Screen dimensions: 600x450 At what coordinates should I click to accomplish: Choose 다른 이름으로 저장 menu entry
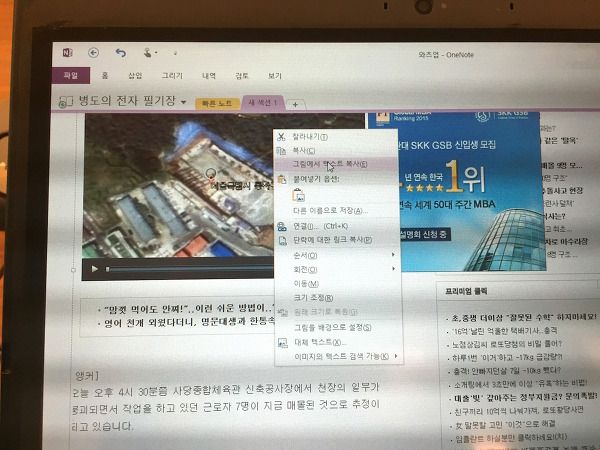click(x=337, y=210)
